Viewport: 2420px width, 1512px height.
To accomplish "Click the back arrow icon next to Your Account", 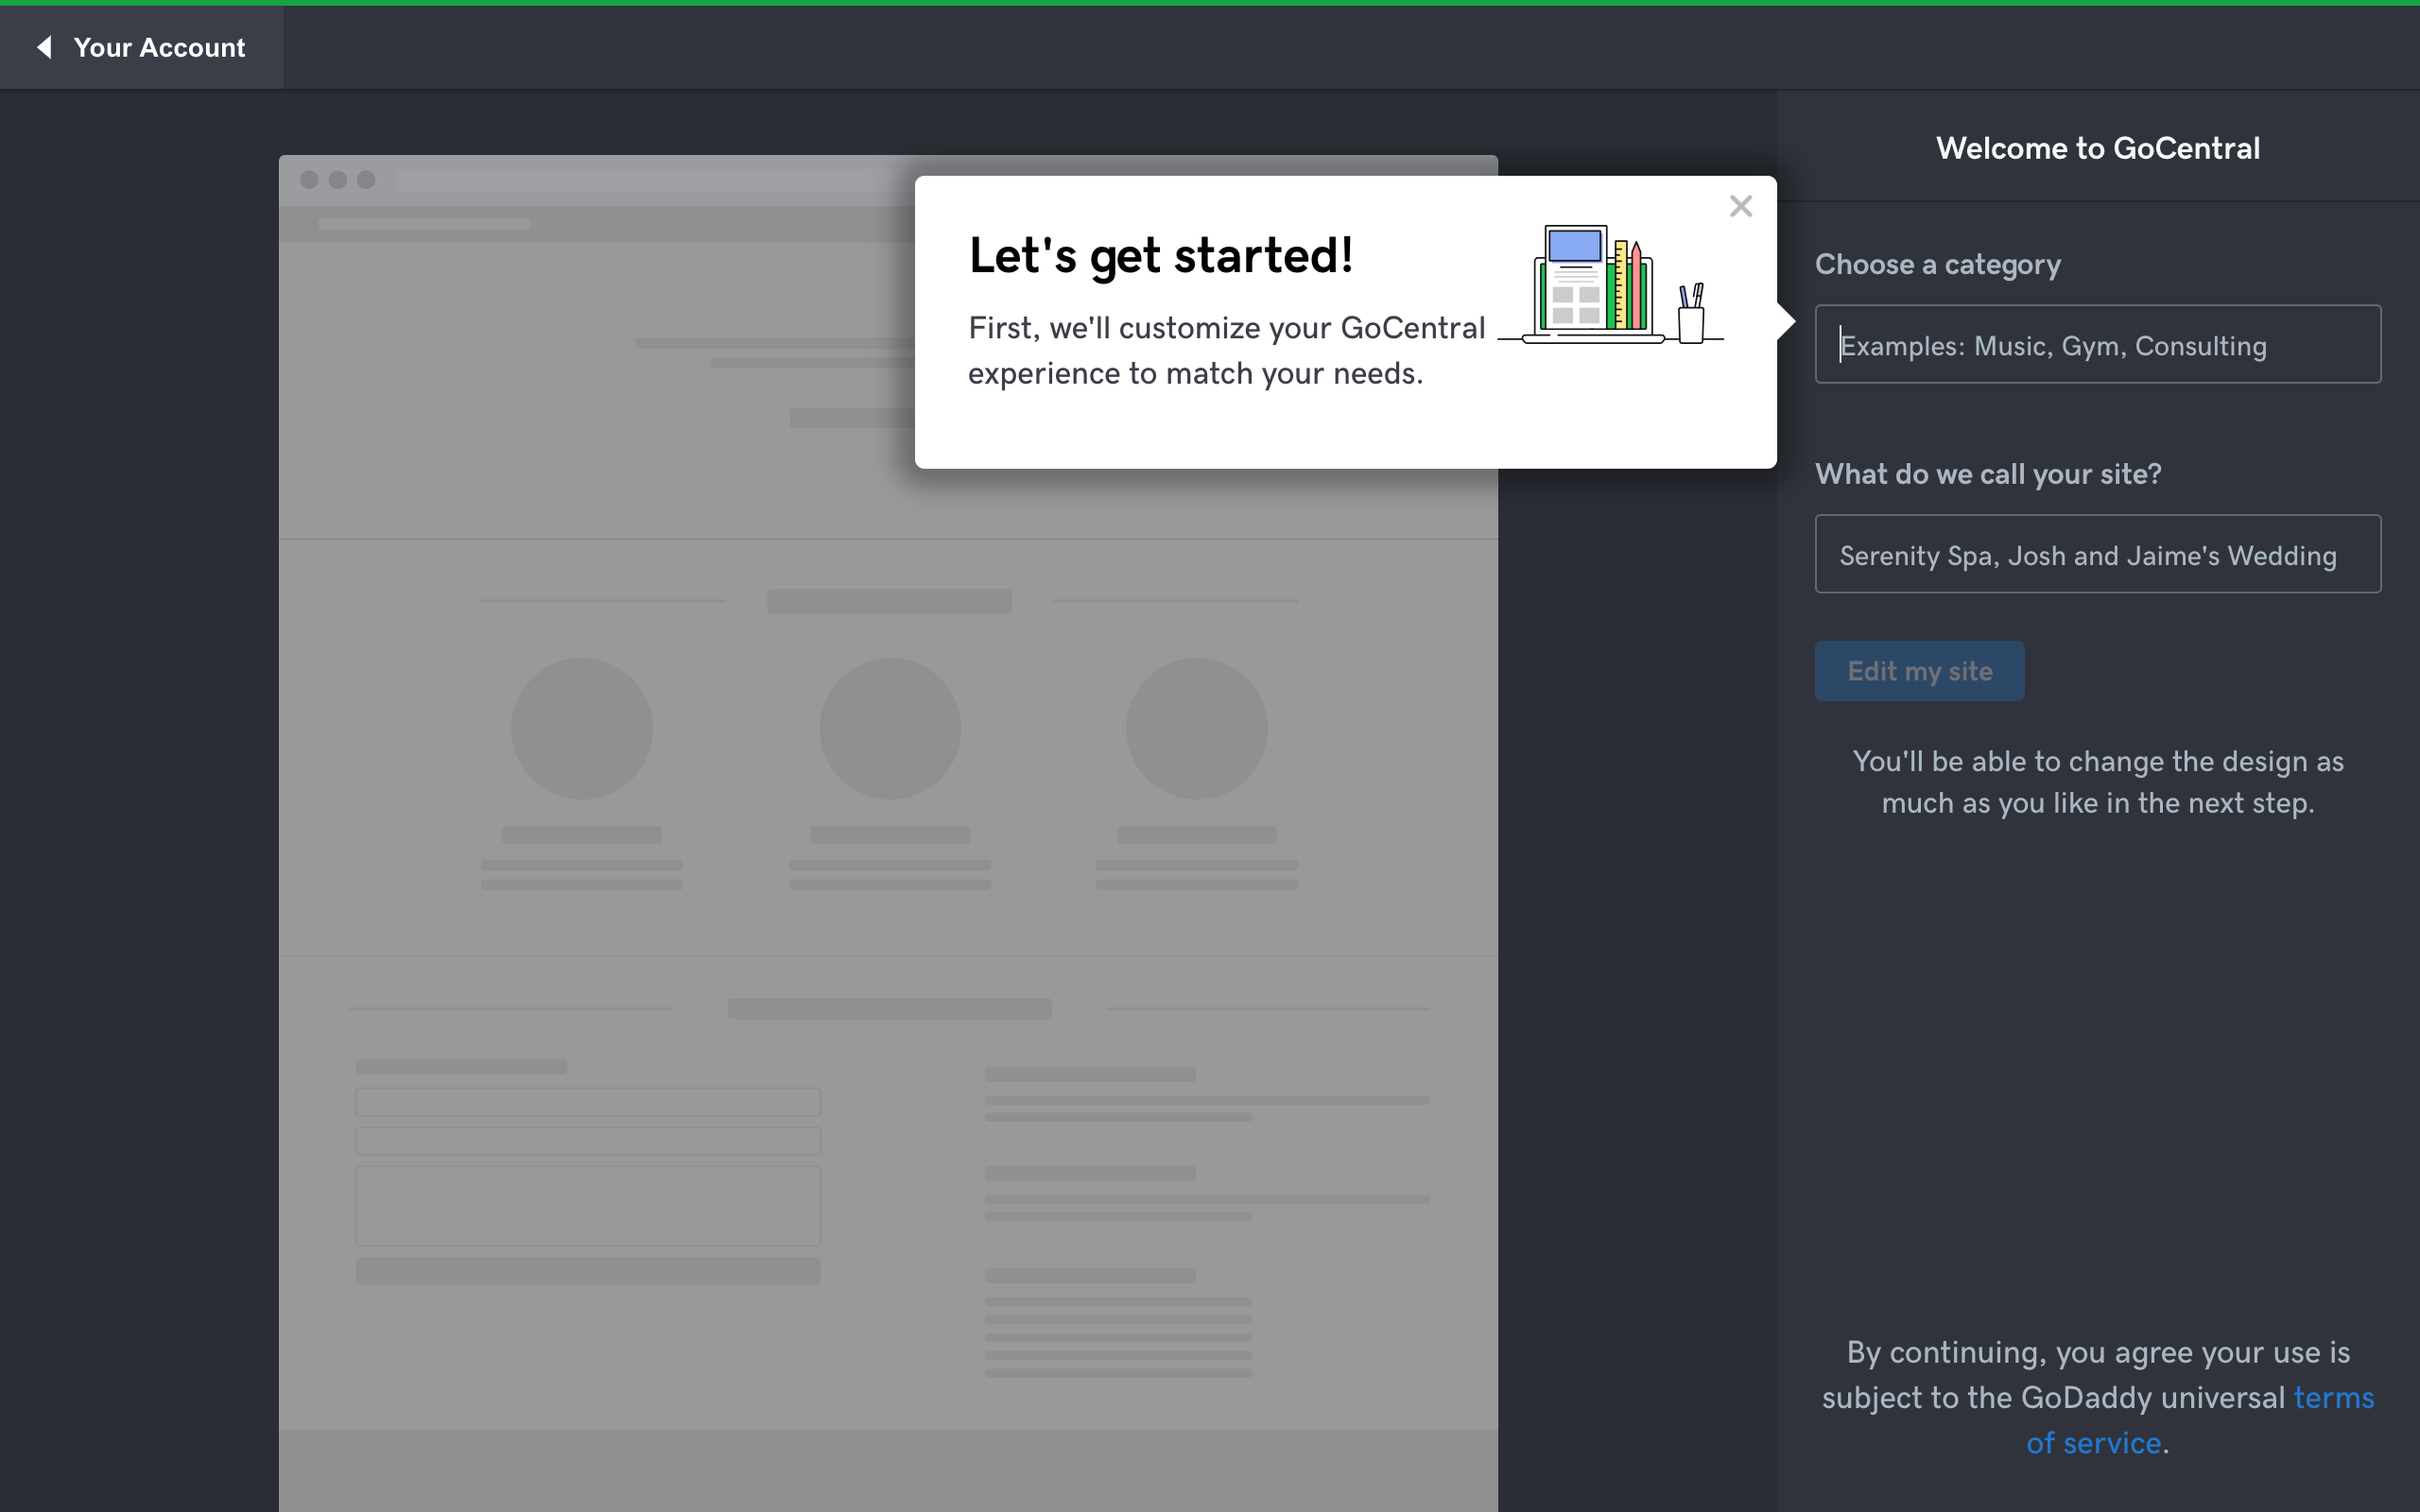I will (44, 47).
